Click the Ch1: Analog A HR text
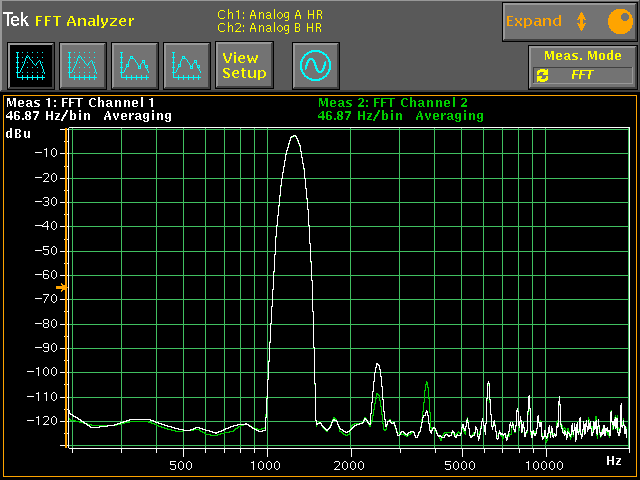Image resolution: width=640 pixels, height=480 pixels. (x=269, y=14)
